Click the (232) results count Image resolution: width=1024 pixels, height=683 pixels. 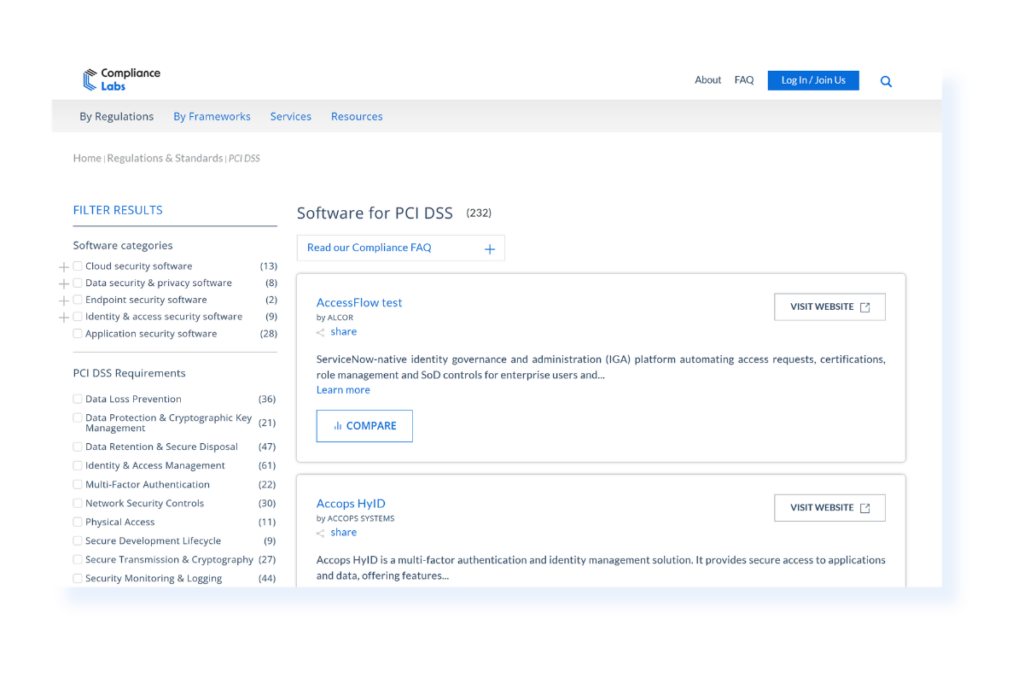pos(479,213)
